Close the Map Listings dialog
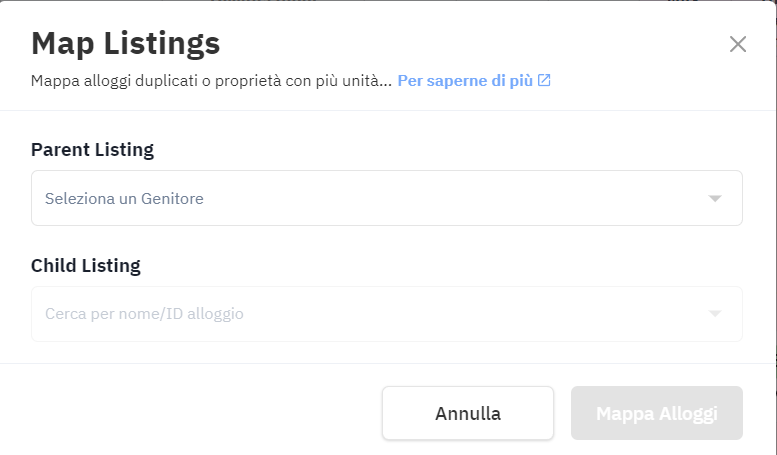 point(738,44)
